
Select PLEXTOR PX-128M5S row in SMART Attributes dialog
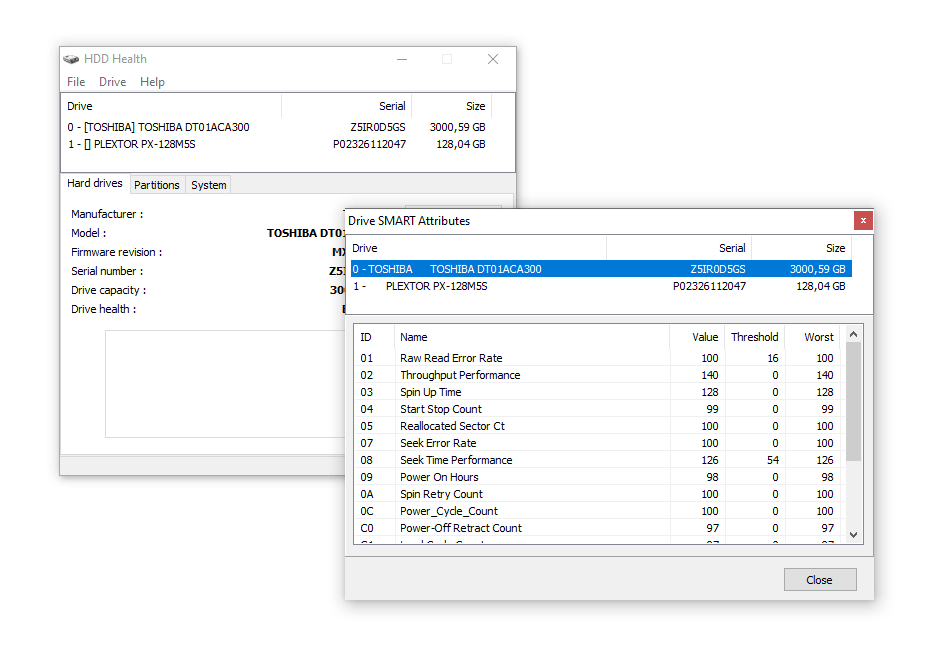tap(601, 286)
